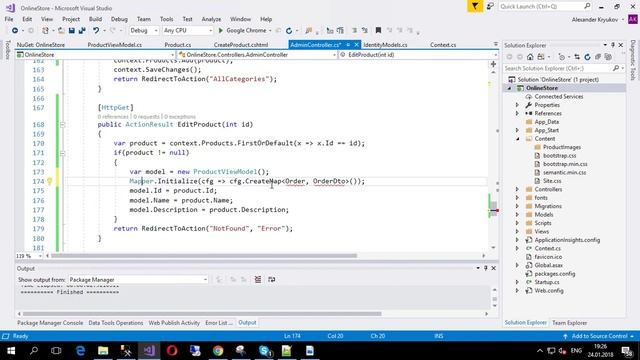
Task: Open the OnlineStore.Controllers.AdminController class dropdown
Action: click(257, 55)
